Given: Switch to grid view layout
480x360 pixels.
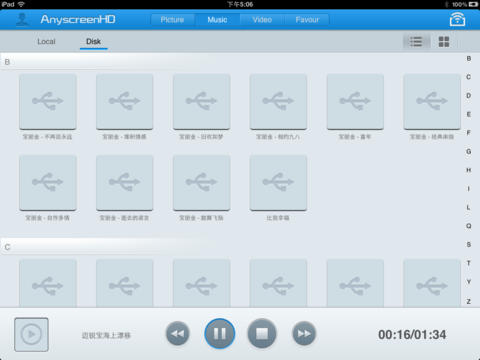Looking at the screenshot, I should point(444,42).
